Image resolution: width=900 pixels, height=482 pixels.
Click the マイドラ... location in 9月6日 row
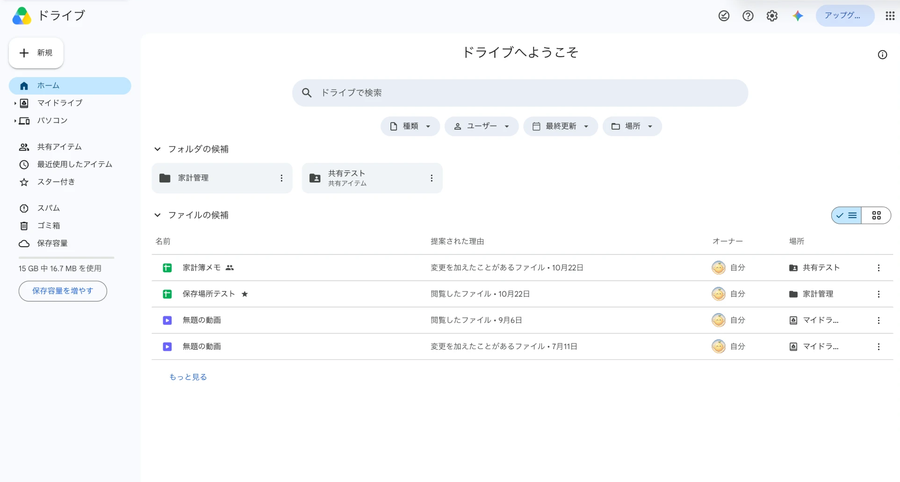[813, 320]
